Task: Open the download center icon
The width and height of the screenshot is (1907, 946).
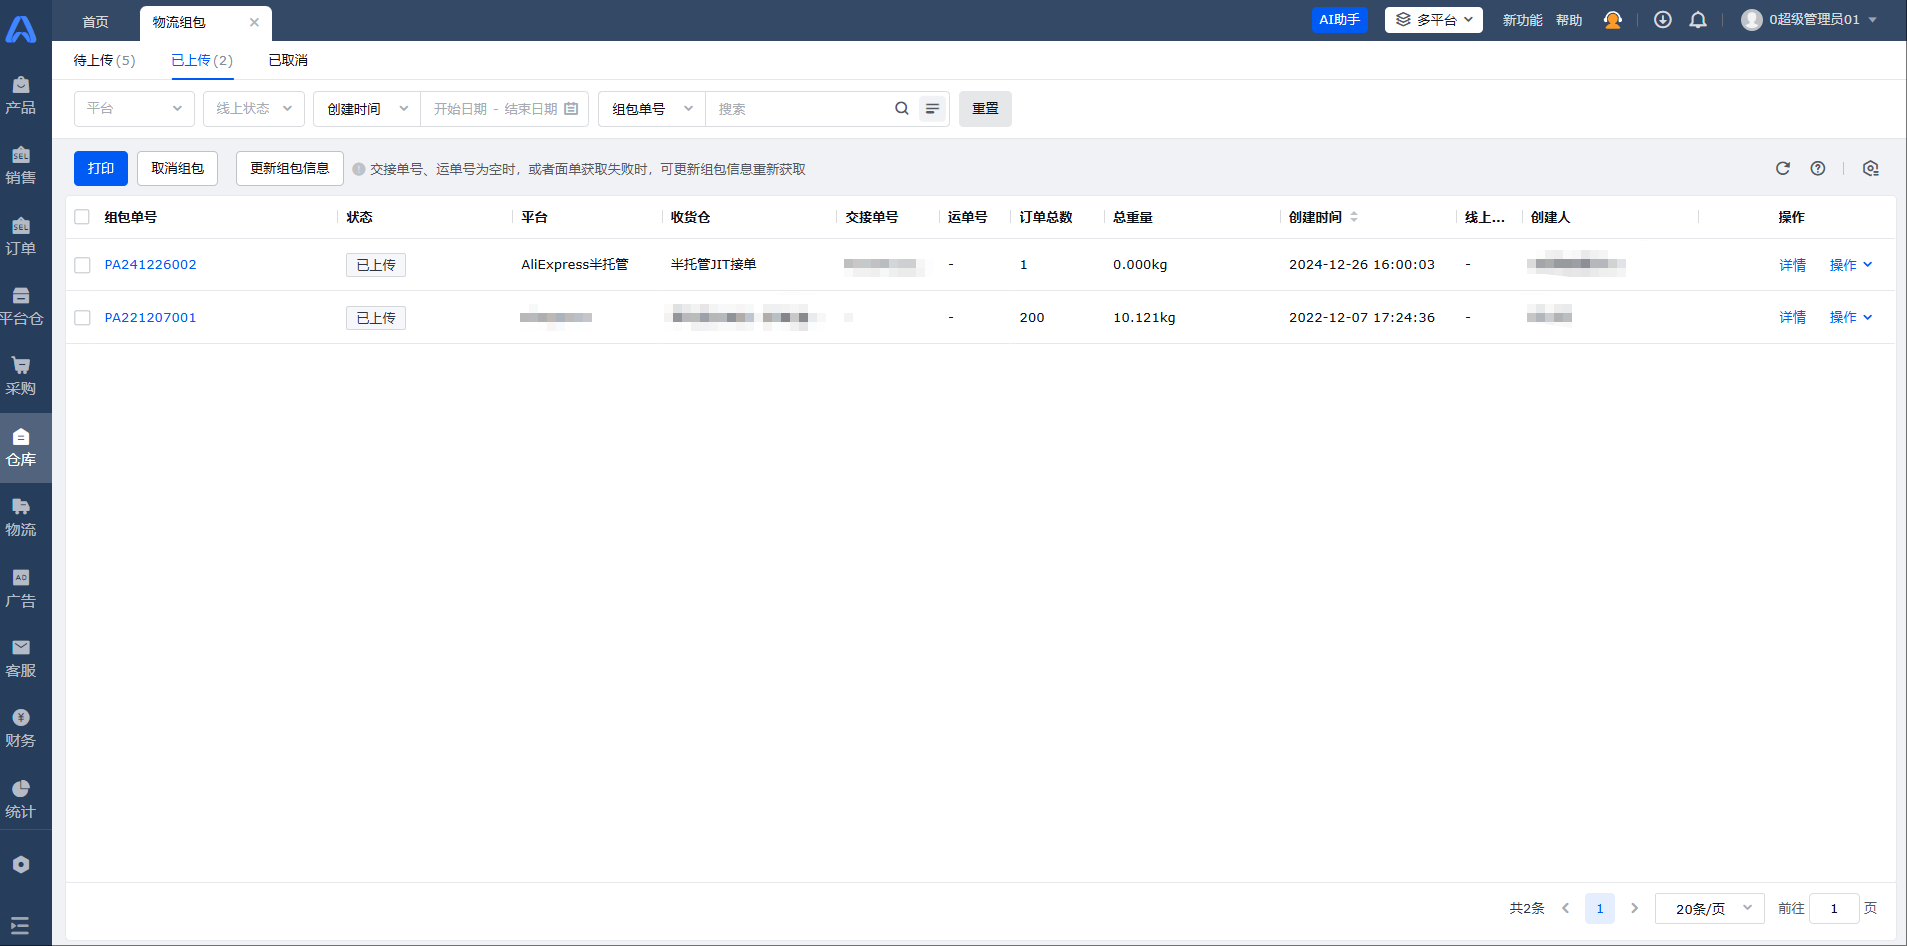Action: pyautogui.click(x=1663, y=20)
